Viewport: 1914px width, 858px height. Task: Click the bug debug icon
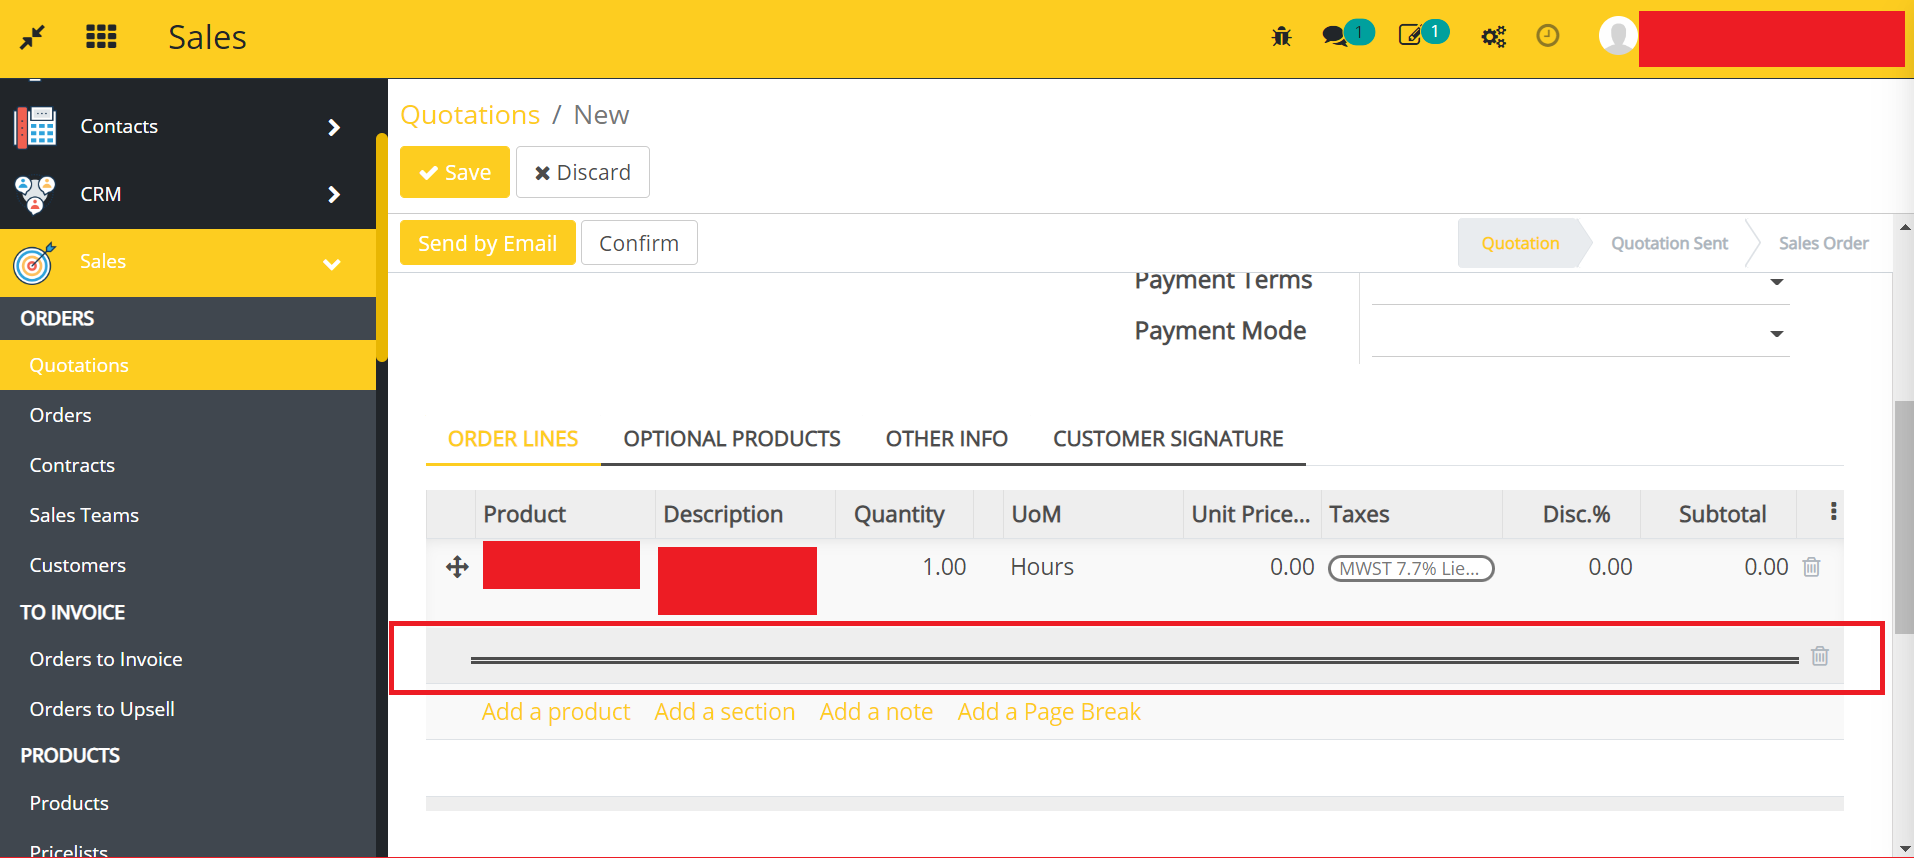click(1281, 37)
